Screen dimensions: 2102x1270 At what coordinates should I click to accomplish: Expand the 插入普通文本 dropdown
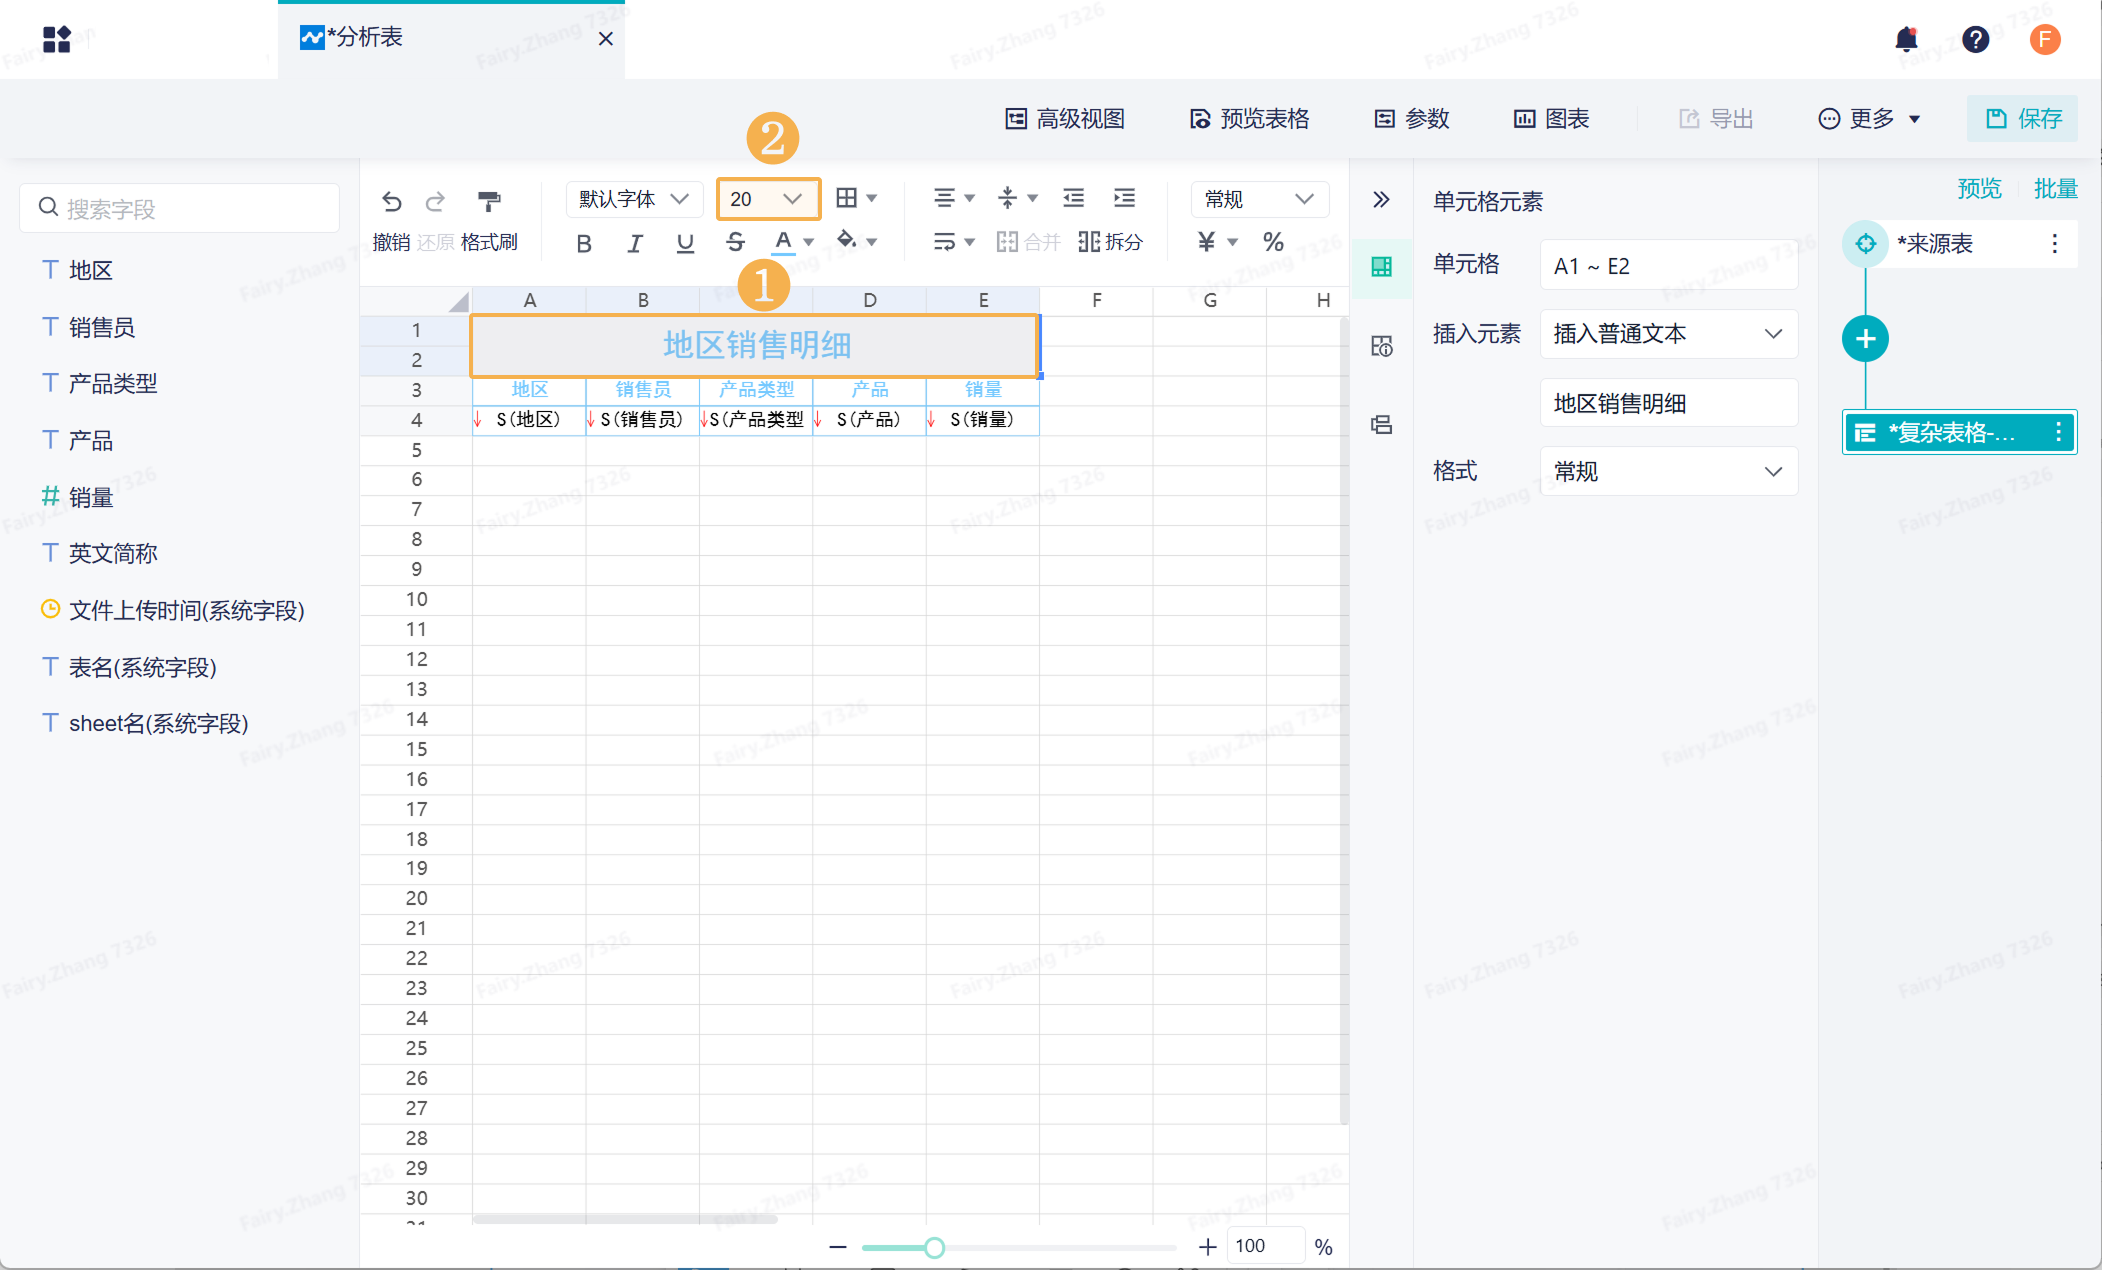(x=1668, y=334)
